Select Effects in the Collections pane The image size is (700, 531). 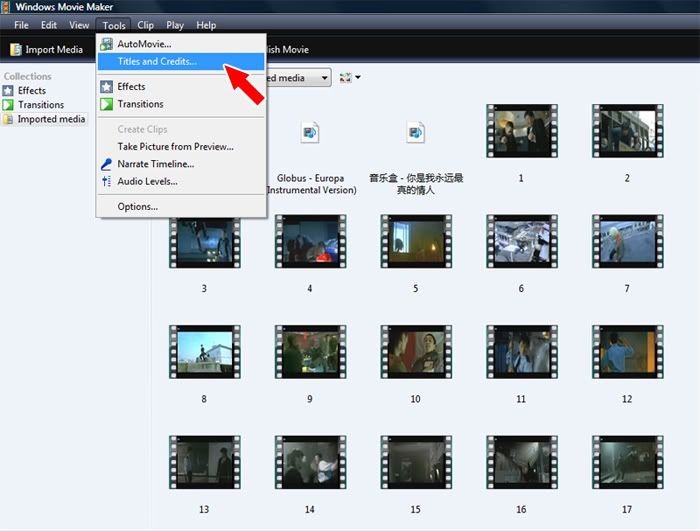(x=31, y=91)
